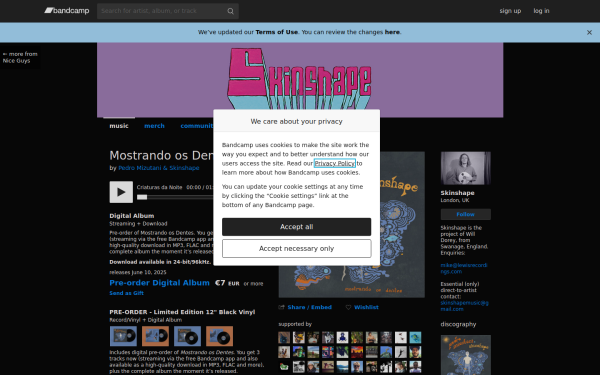
Task: Click the Accept all button
Action: [x=296, y=227]
